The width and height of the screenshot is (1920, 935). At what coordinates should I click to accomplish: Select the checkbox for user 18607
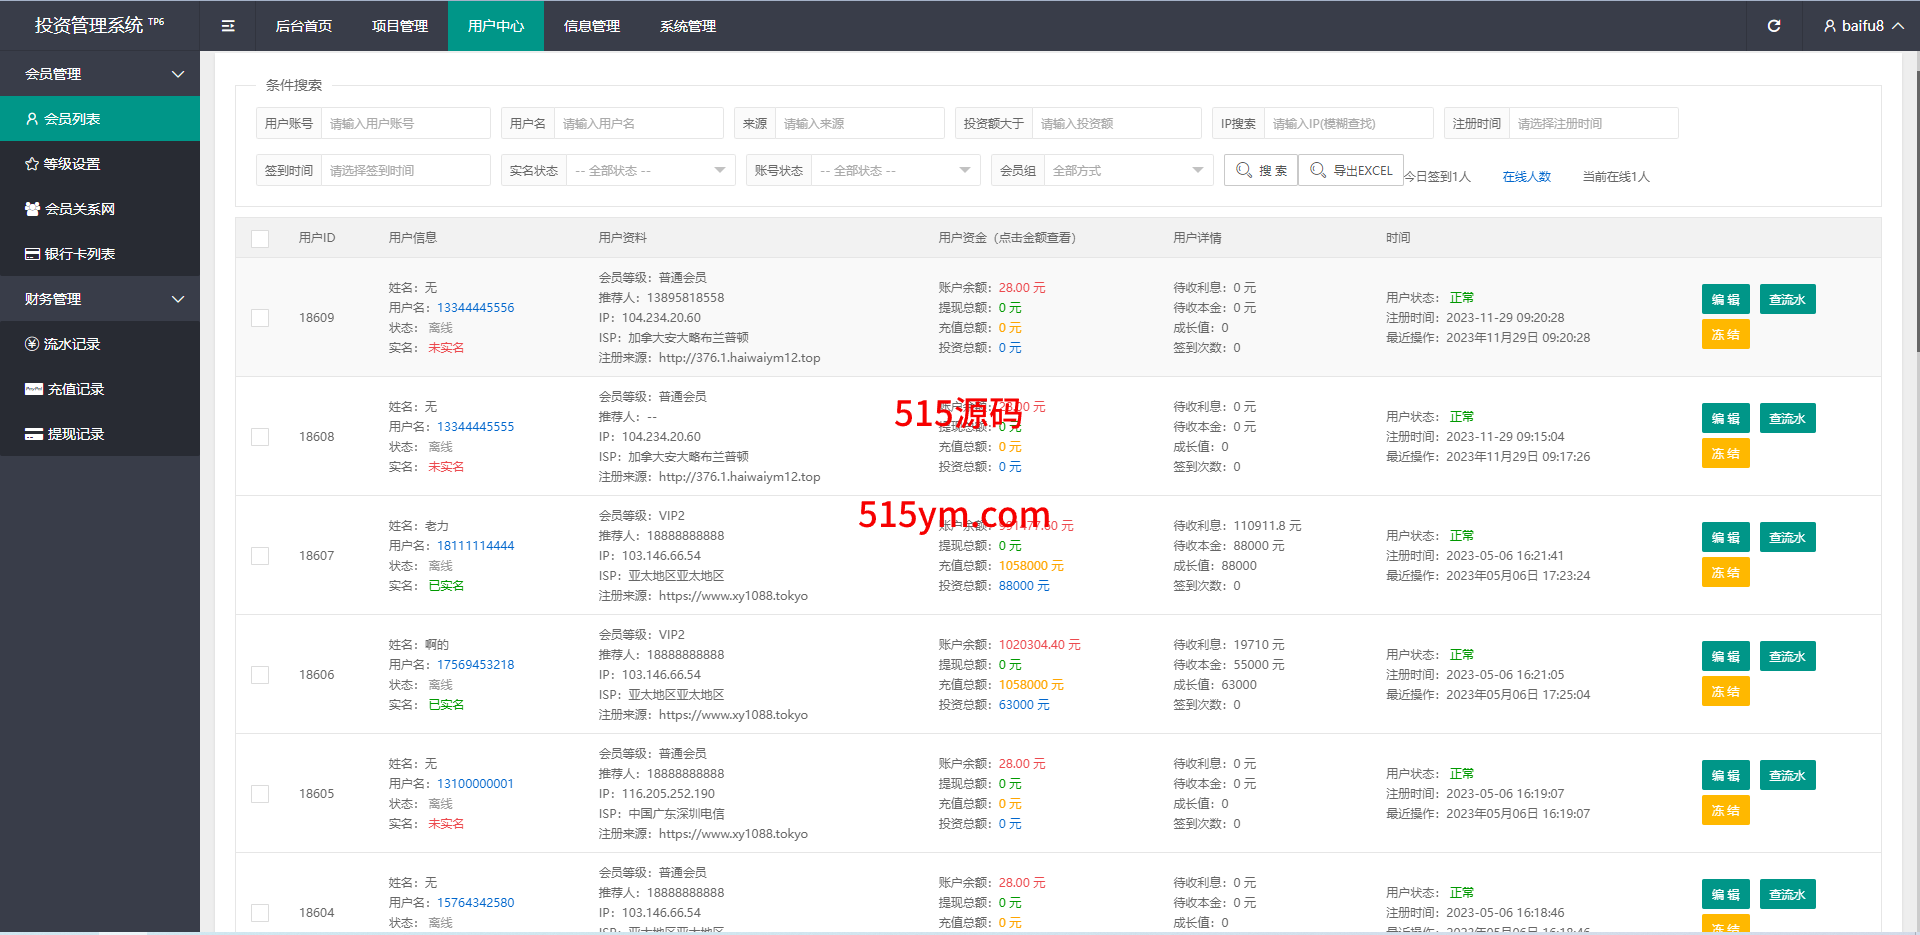pyautogui.click(x=260, y=556)
